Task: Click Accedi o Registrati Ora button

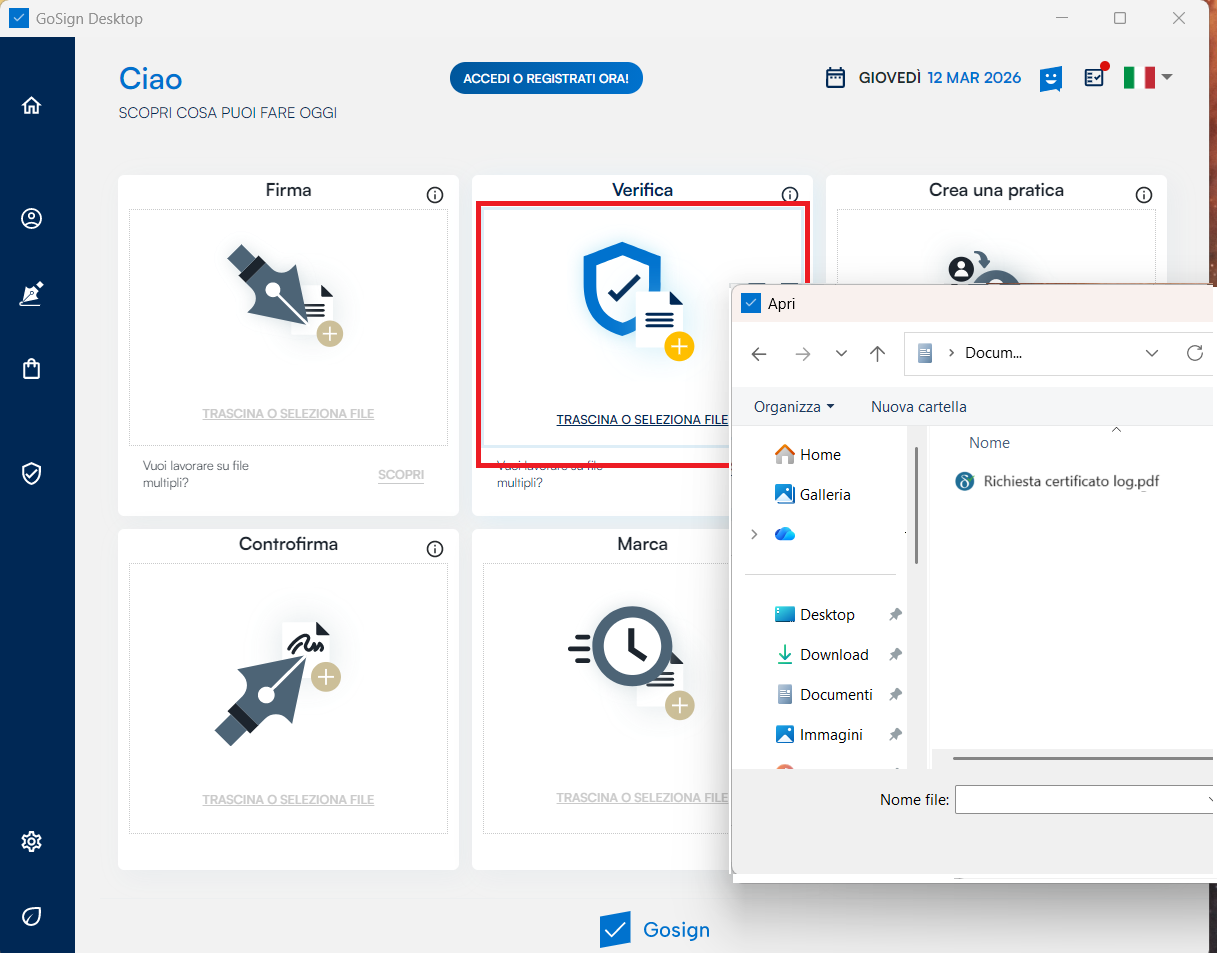Action: (546, 78)
